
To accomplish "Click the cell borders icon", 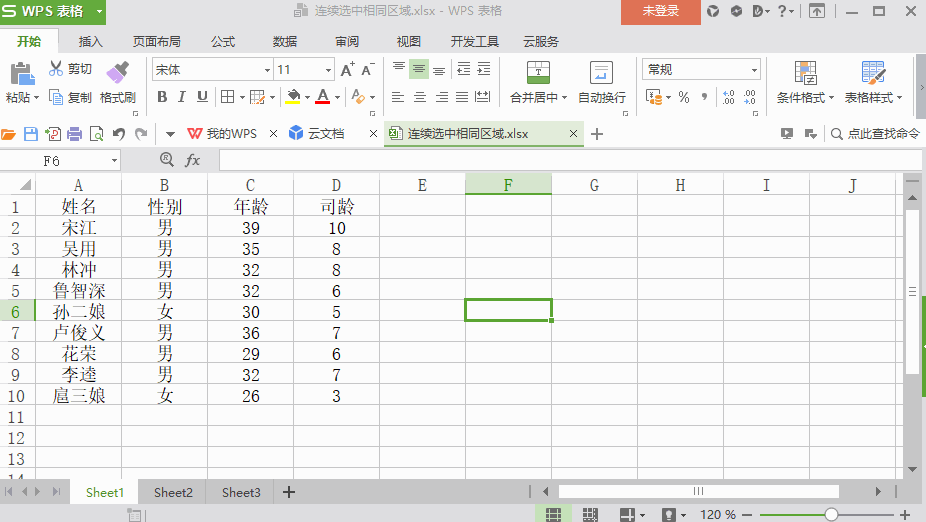I will (x=227, y=97).
